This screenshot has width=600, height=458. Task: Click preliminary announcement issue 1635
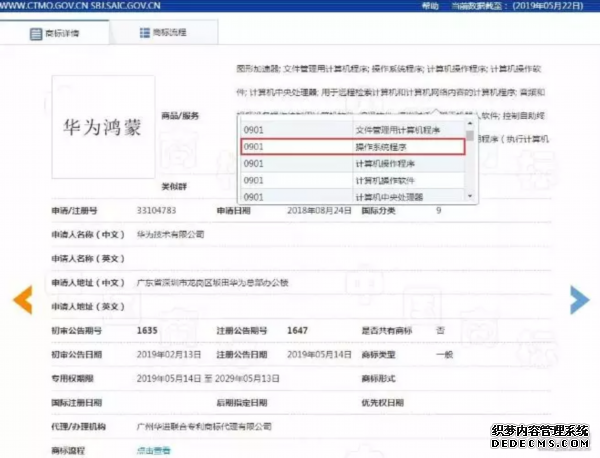(x=147, y=330)
